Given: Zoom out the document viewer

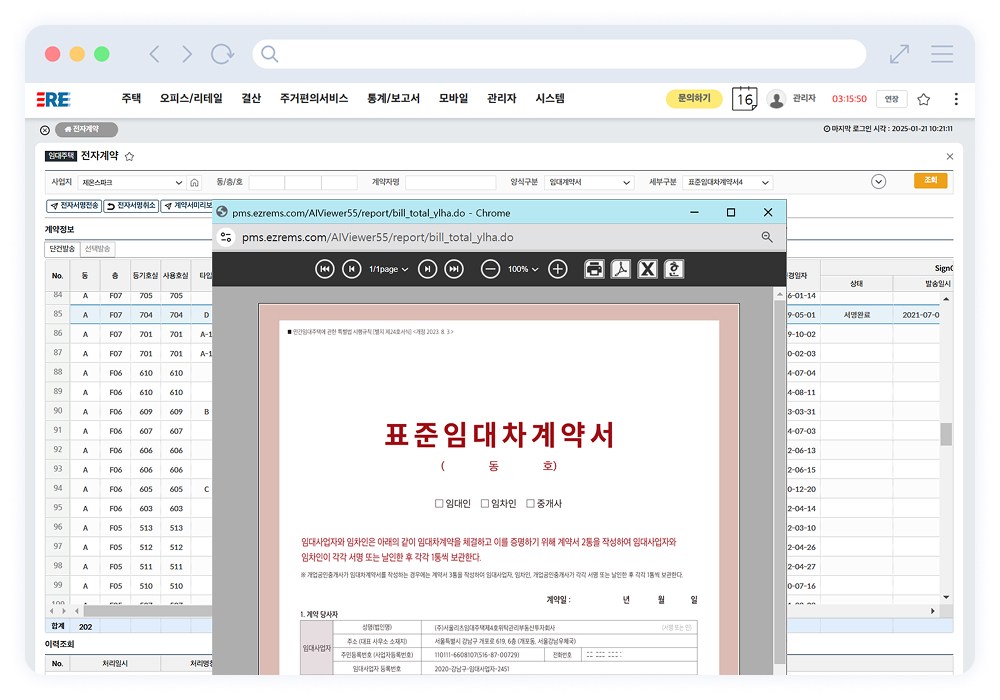Looking at the screenshot, I should pos(490,269).
